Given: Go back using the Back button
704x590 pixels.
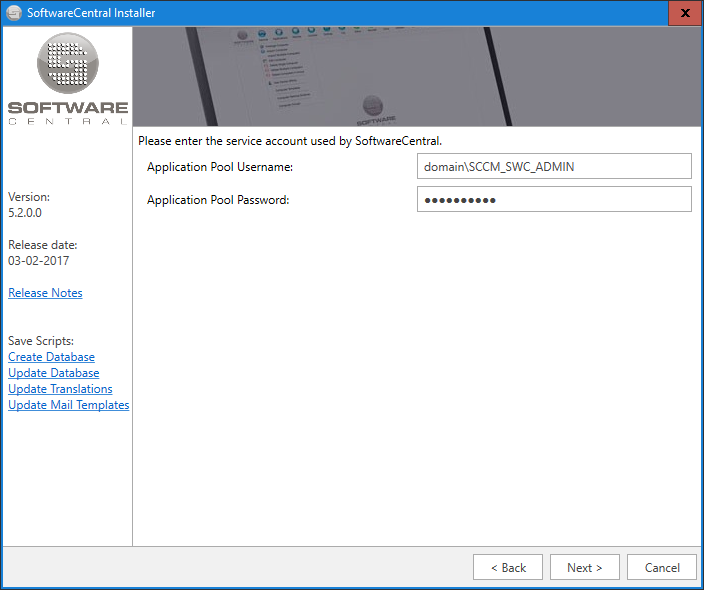Looking at the screenshot, I should click(x=508, y=567).
